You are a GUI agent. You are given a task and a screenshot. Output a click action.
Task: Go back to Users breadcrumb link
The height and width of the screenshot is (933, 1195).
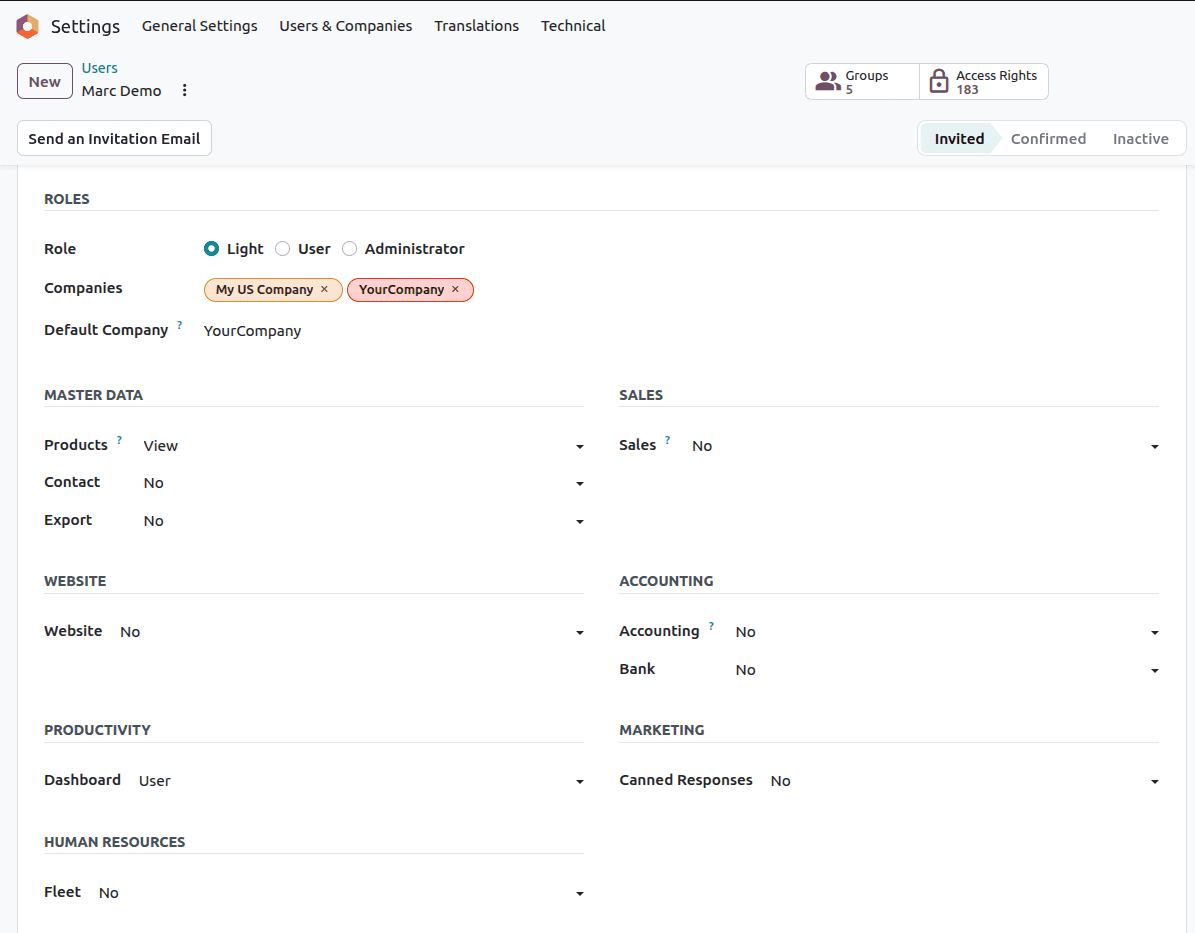coord(100,68)
